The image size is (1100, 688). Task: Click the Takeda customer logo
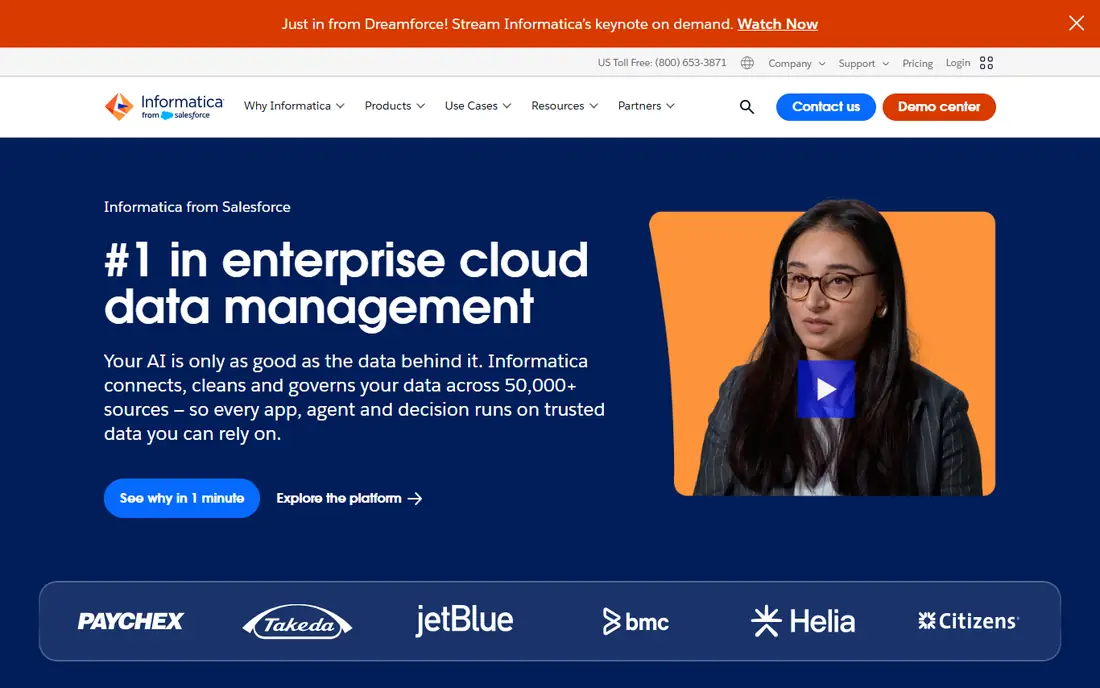[297, 621]
